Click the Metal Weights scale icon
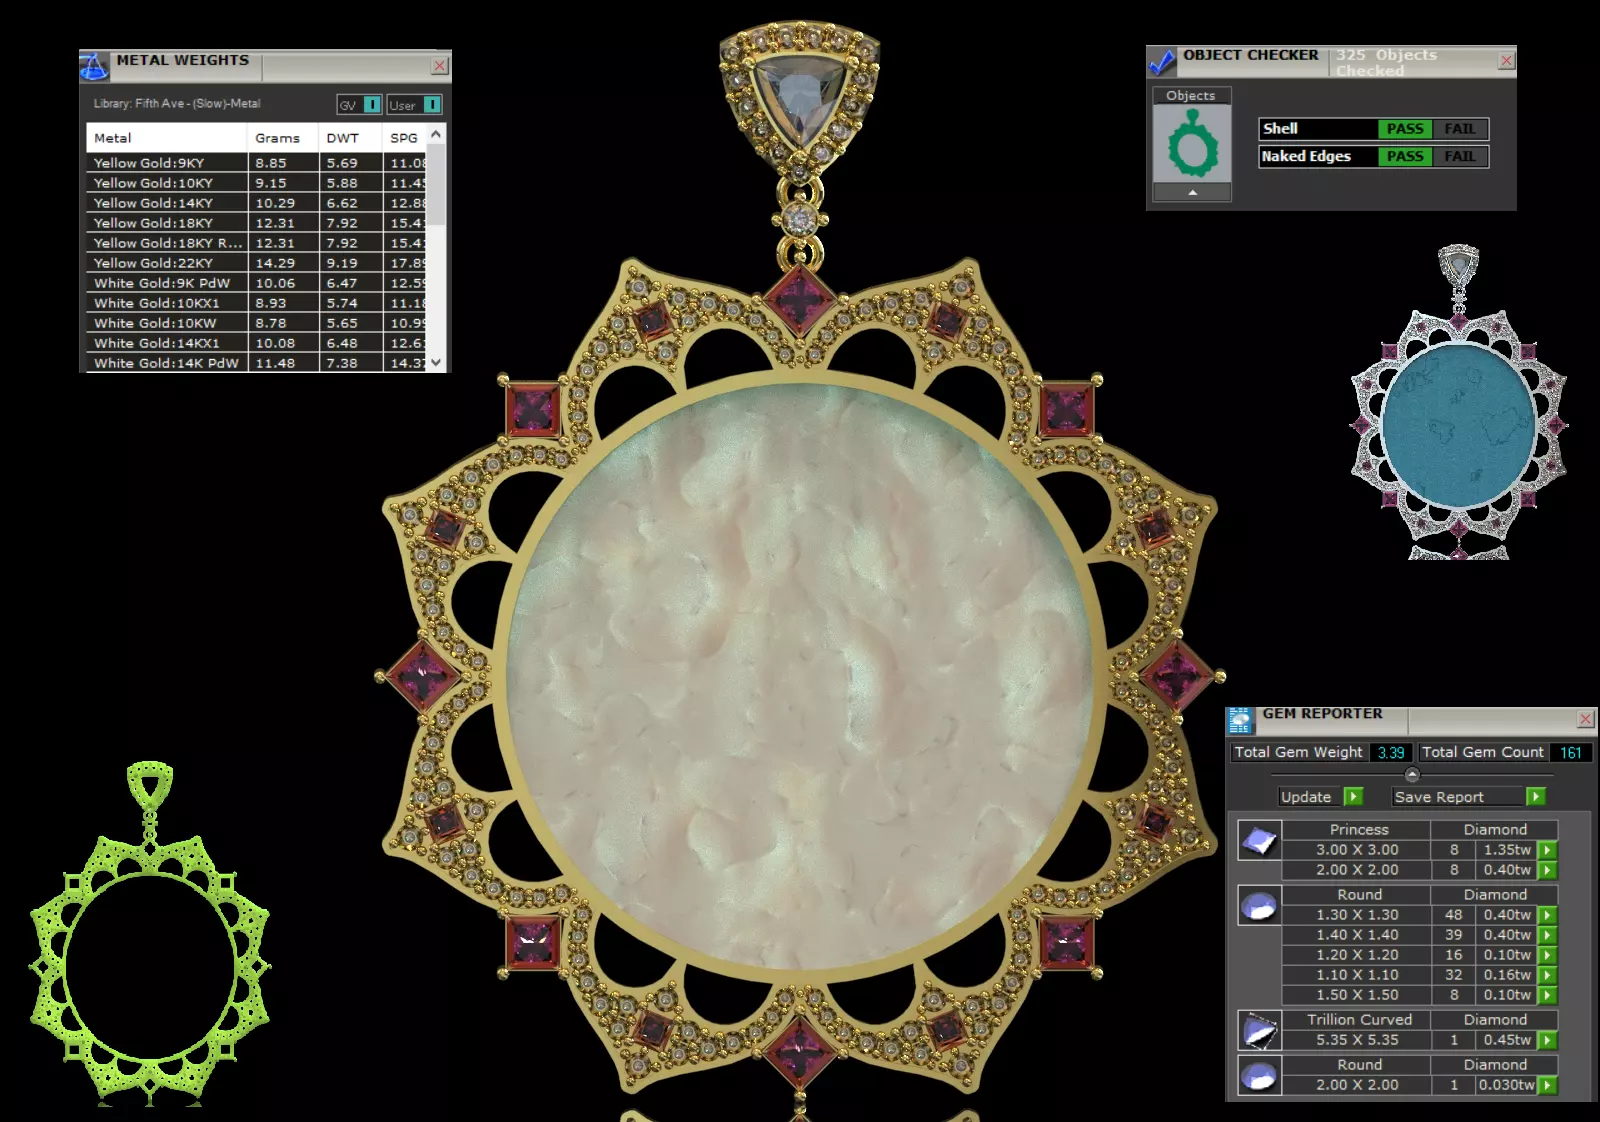 coord(94,66)
